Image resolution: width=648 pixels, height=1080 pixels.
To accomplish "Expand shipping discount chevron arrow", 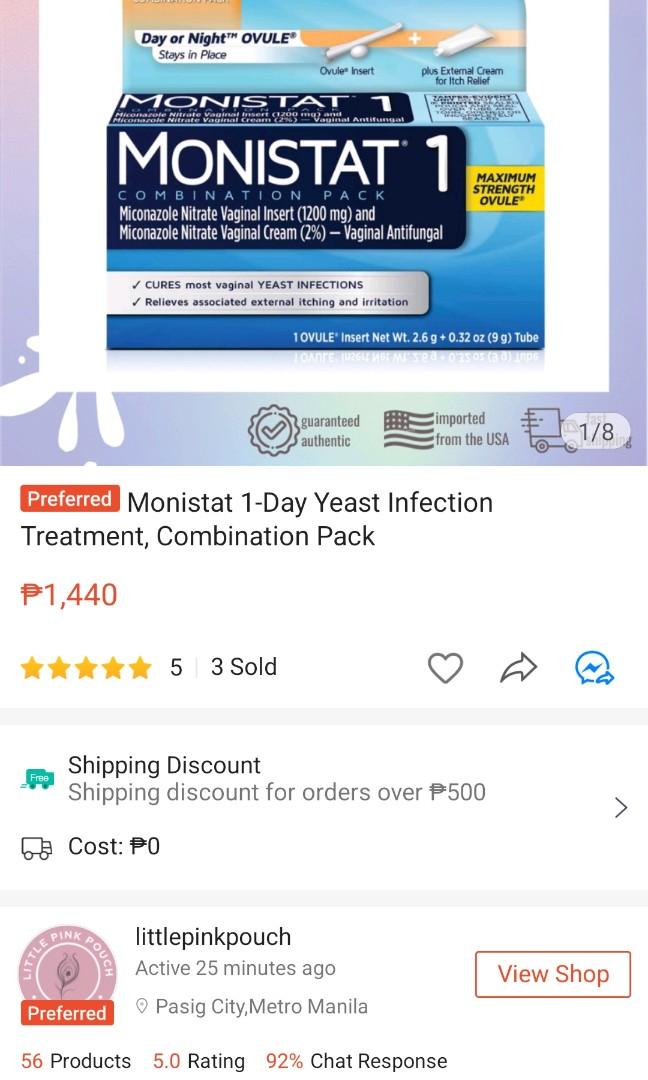I will (620, 807).
